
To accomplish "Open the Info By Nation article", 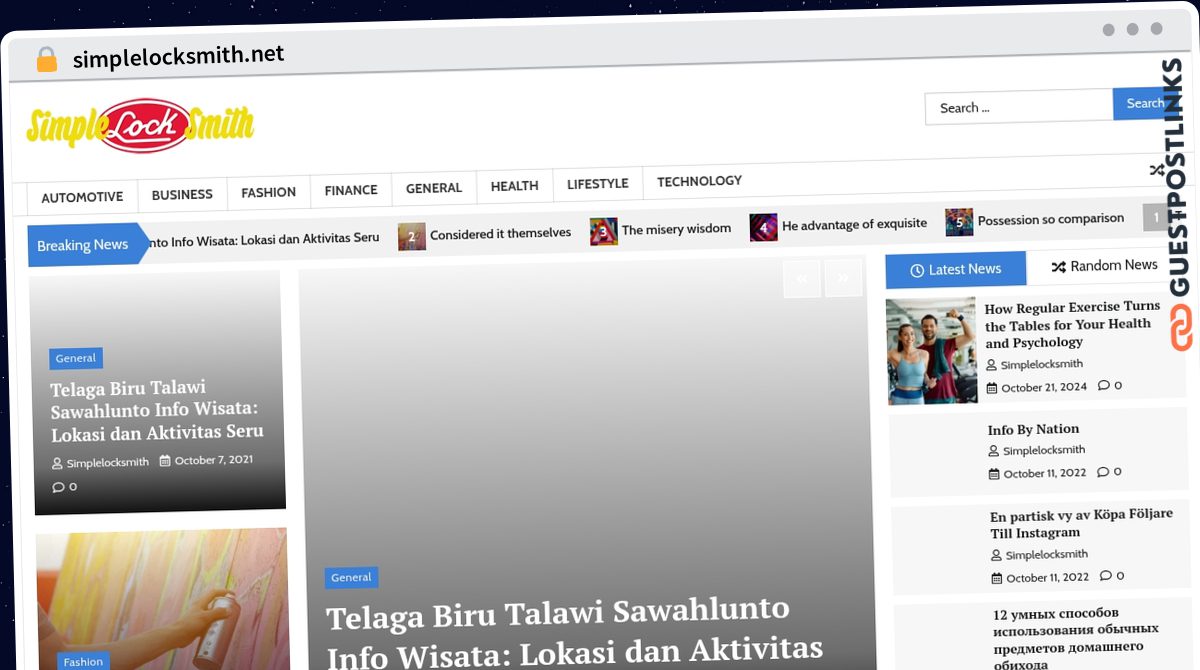I will [x=1033, y=429].
